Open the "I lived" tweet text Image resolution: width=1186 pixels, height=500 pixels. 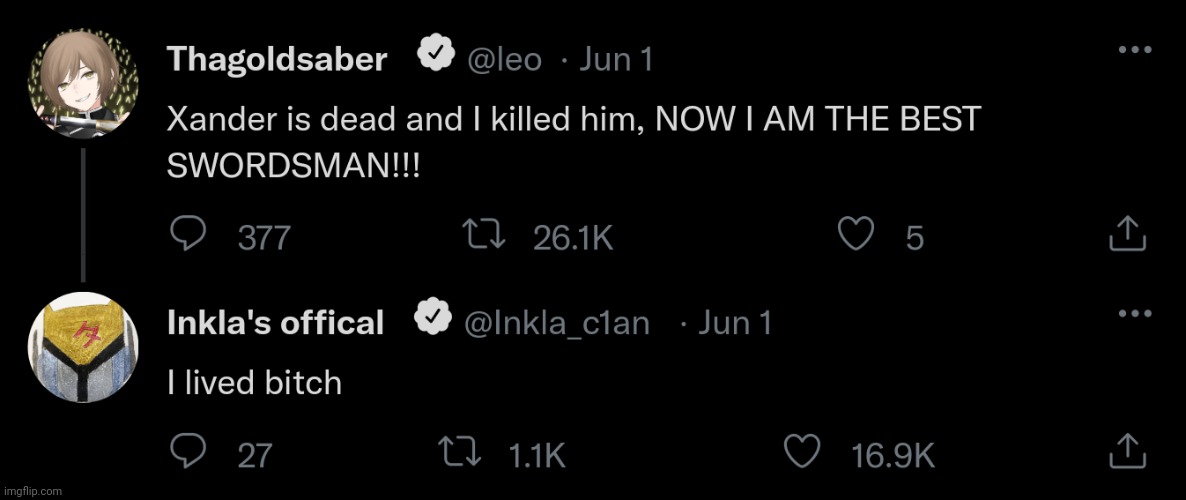pos(254,382)
